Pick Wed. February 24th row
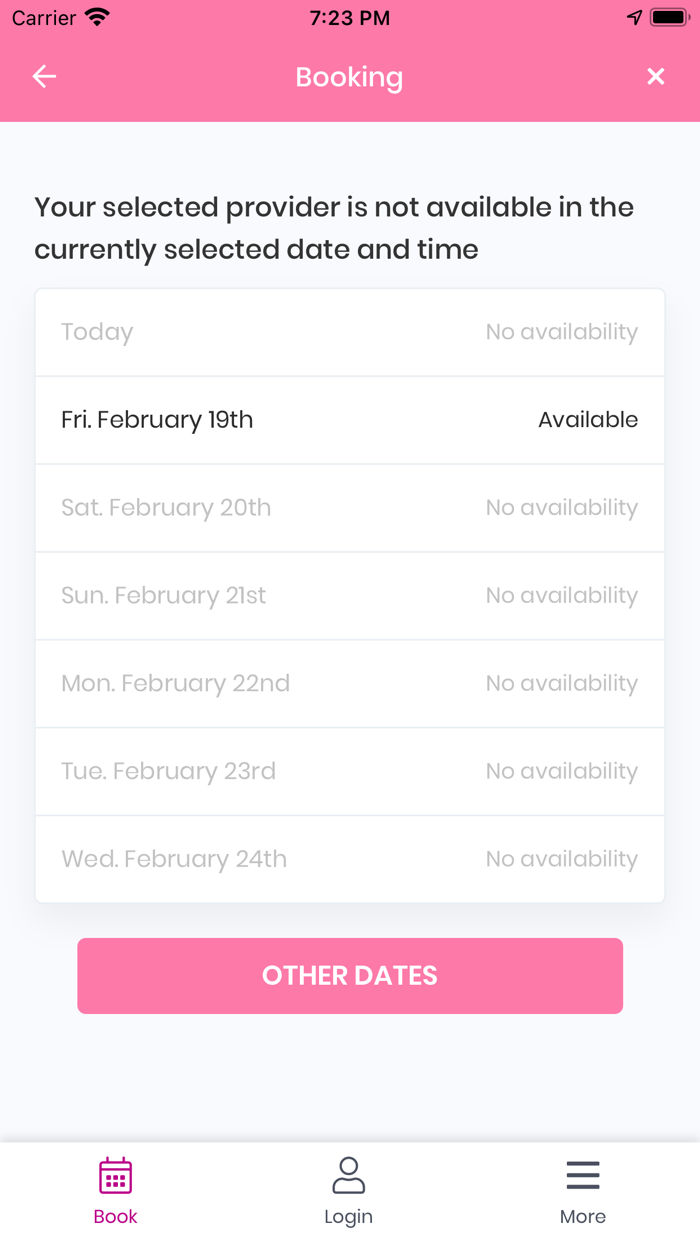Image resolution: width=700 pixels, height=1244 pixels. coord(350,860)
